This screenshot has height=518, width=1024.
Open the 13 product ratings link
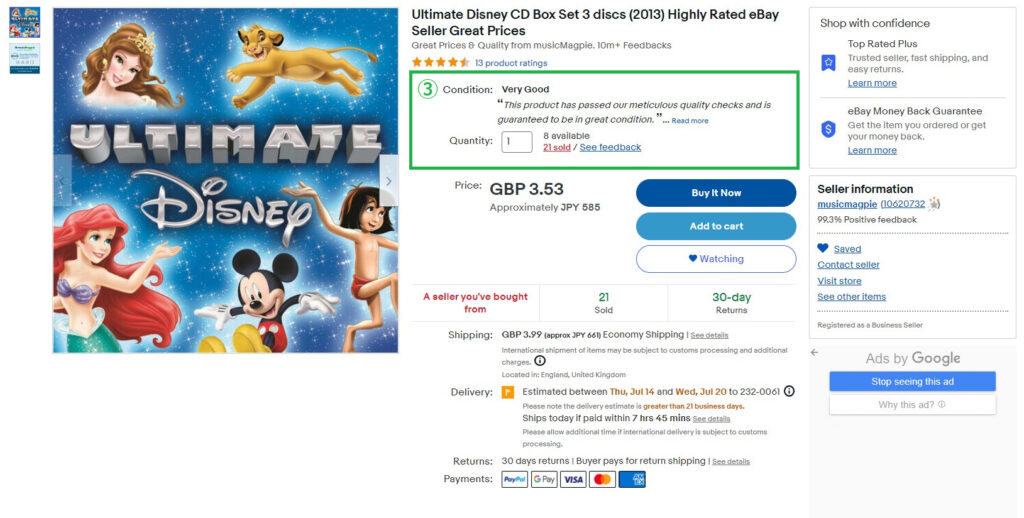point(511,63)
